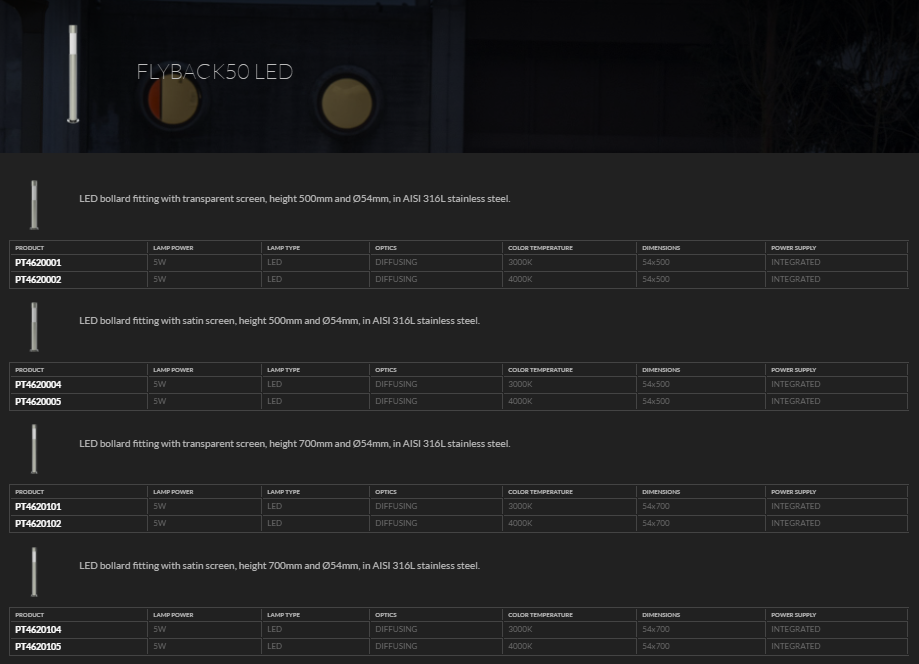Open the 500mm satin screen bollard thumbnail

point(34,326)
